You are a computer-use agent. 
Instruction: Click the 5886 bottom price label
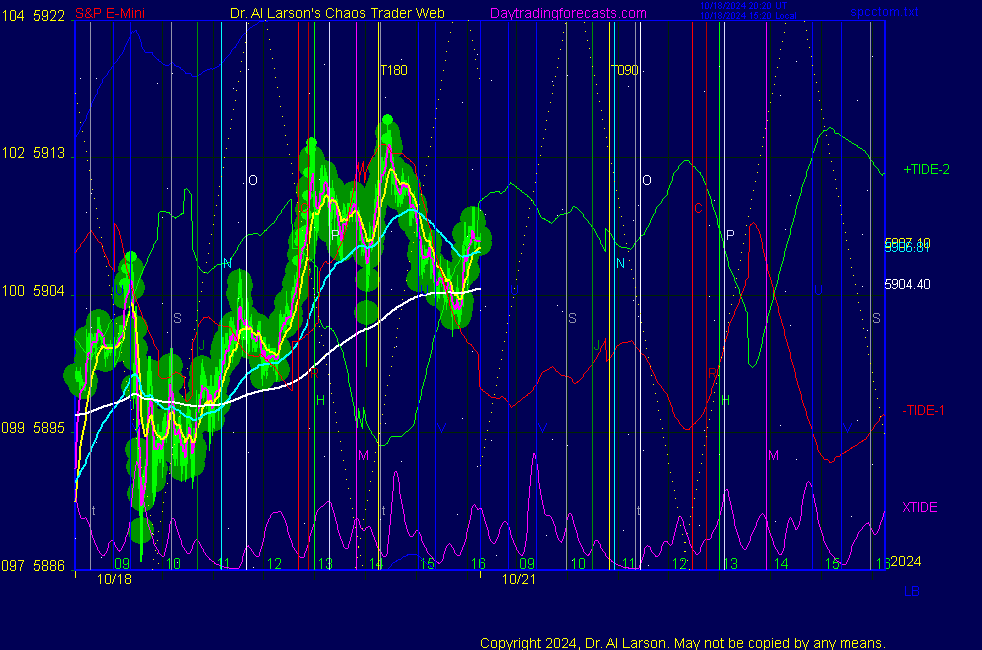49,566
